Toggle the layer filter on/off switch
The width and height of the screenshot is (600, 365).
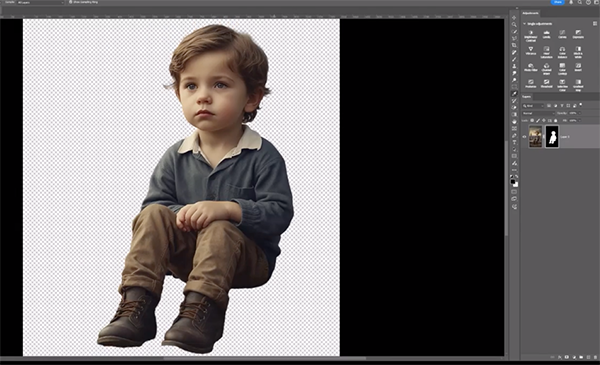click(x=580, y=105)
